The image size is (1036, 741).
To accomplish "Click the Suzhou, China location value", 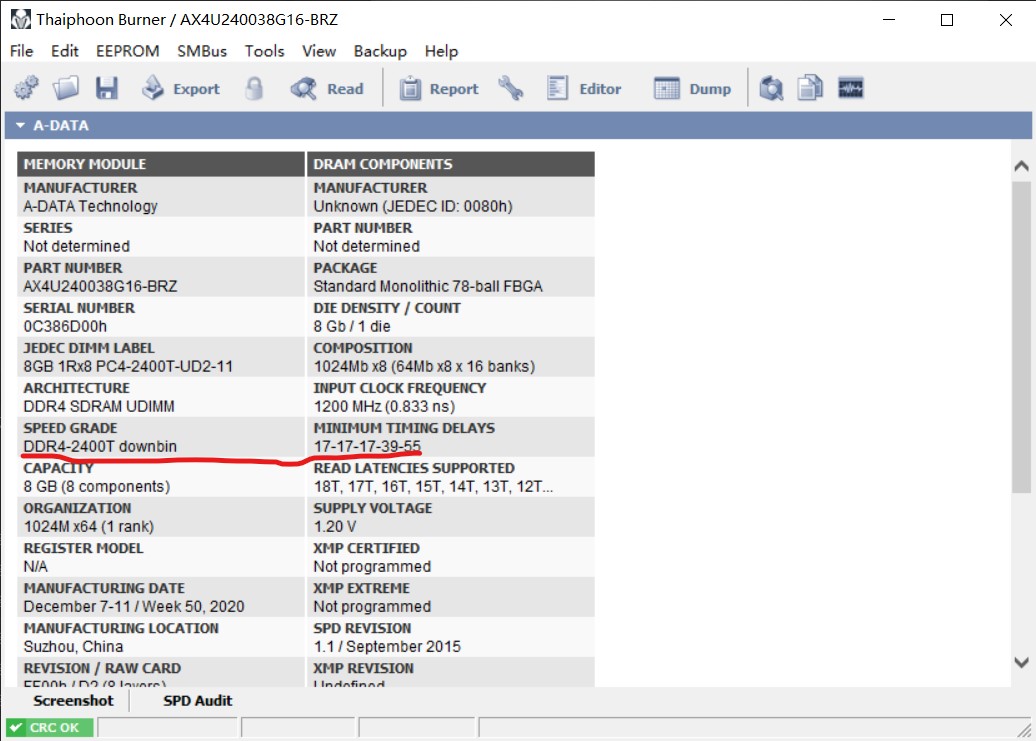I will pos(73,647).
